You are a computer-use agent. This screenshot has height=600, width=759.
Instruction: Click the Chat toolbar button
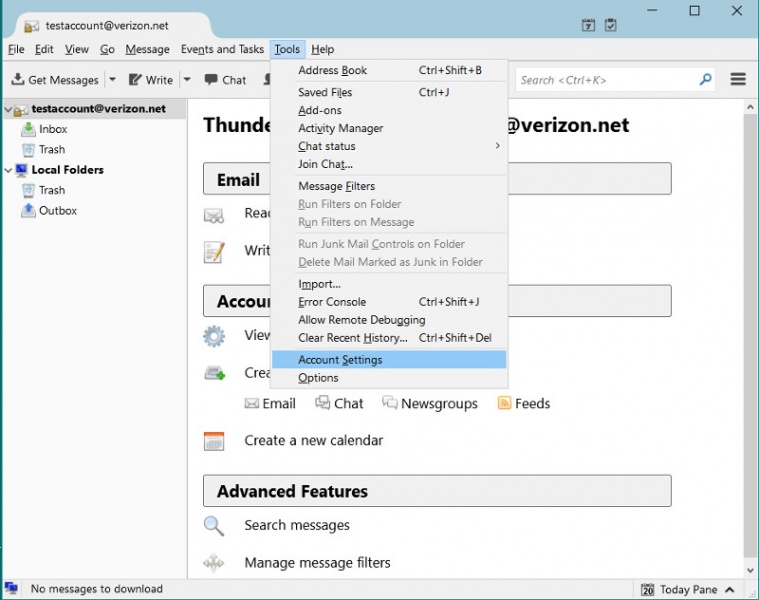pyautogui.click(x=226, y=80)
